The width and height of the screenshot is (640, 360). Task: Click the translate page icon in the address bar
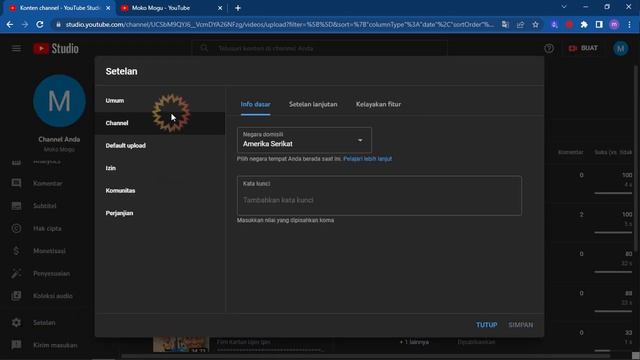tap(505, 24)
